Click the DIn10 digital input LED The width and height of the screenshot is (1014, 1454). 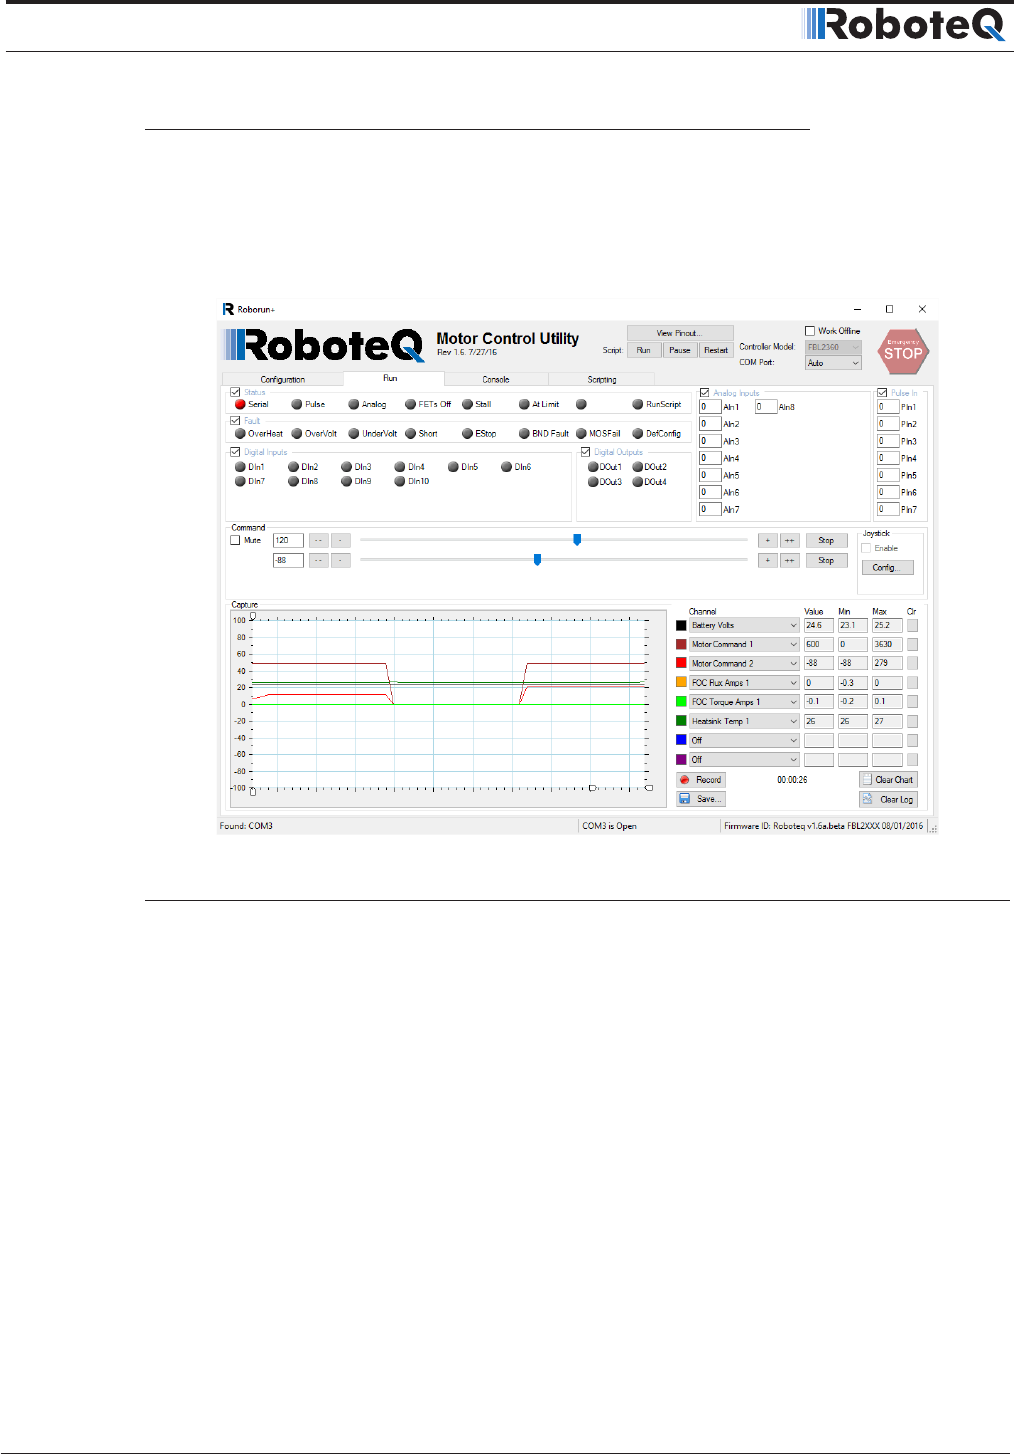point(400,481)
